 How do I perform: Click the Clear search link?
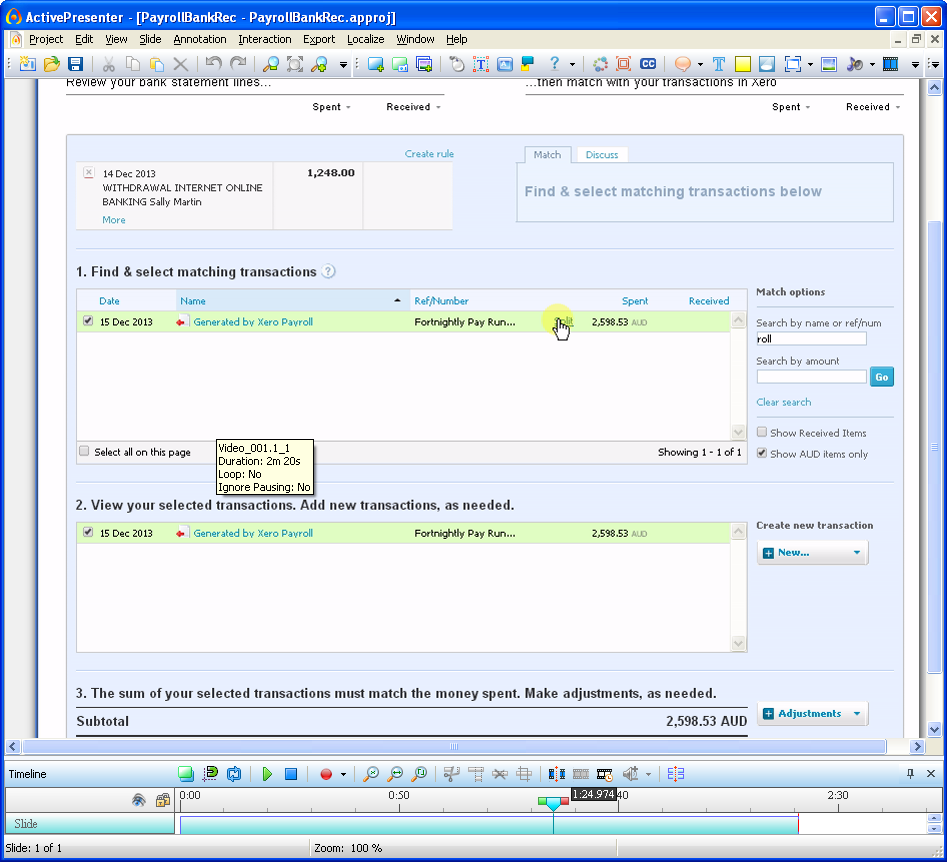(783, 402)
